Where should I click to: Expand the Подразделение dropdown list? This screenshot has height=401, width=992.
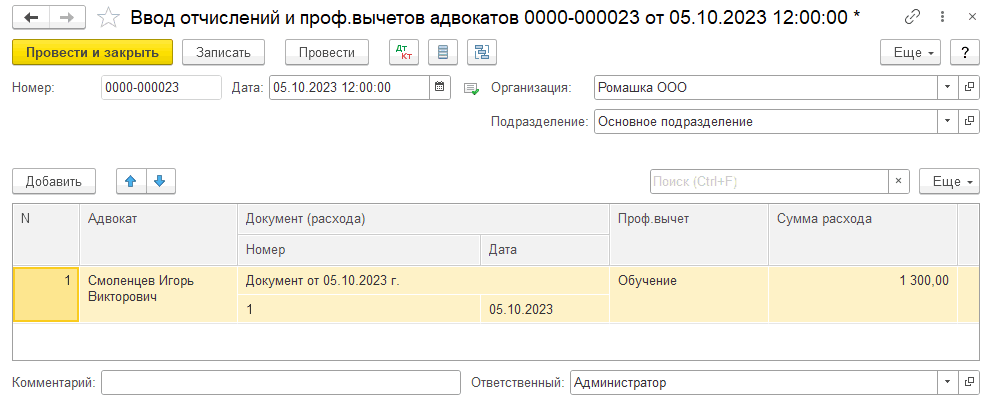pyautogui.click(x=946, y=122)
